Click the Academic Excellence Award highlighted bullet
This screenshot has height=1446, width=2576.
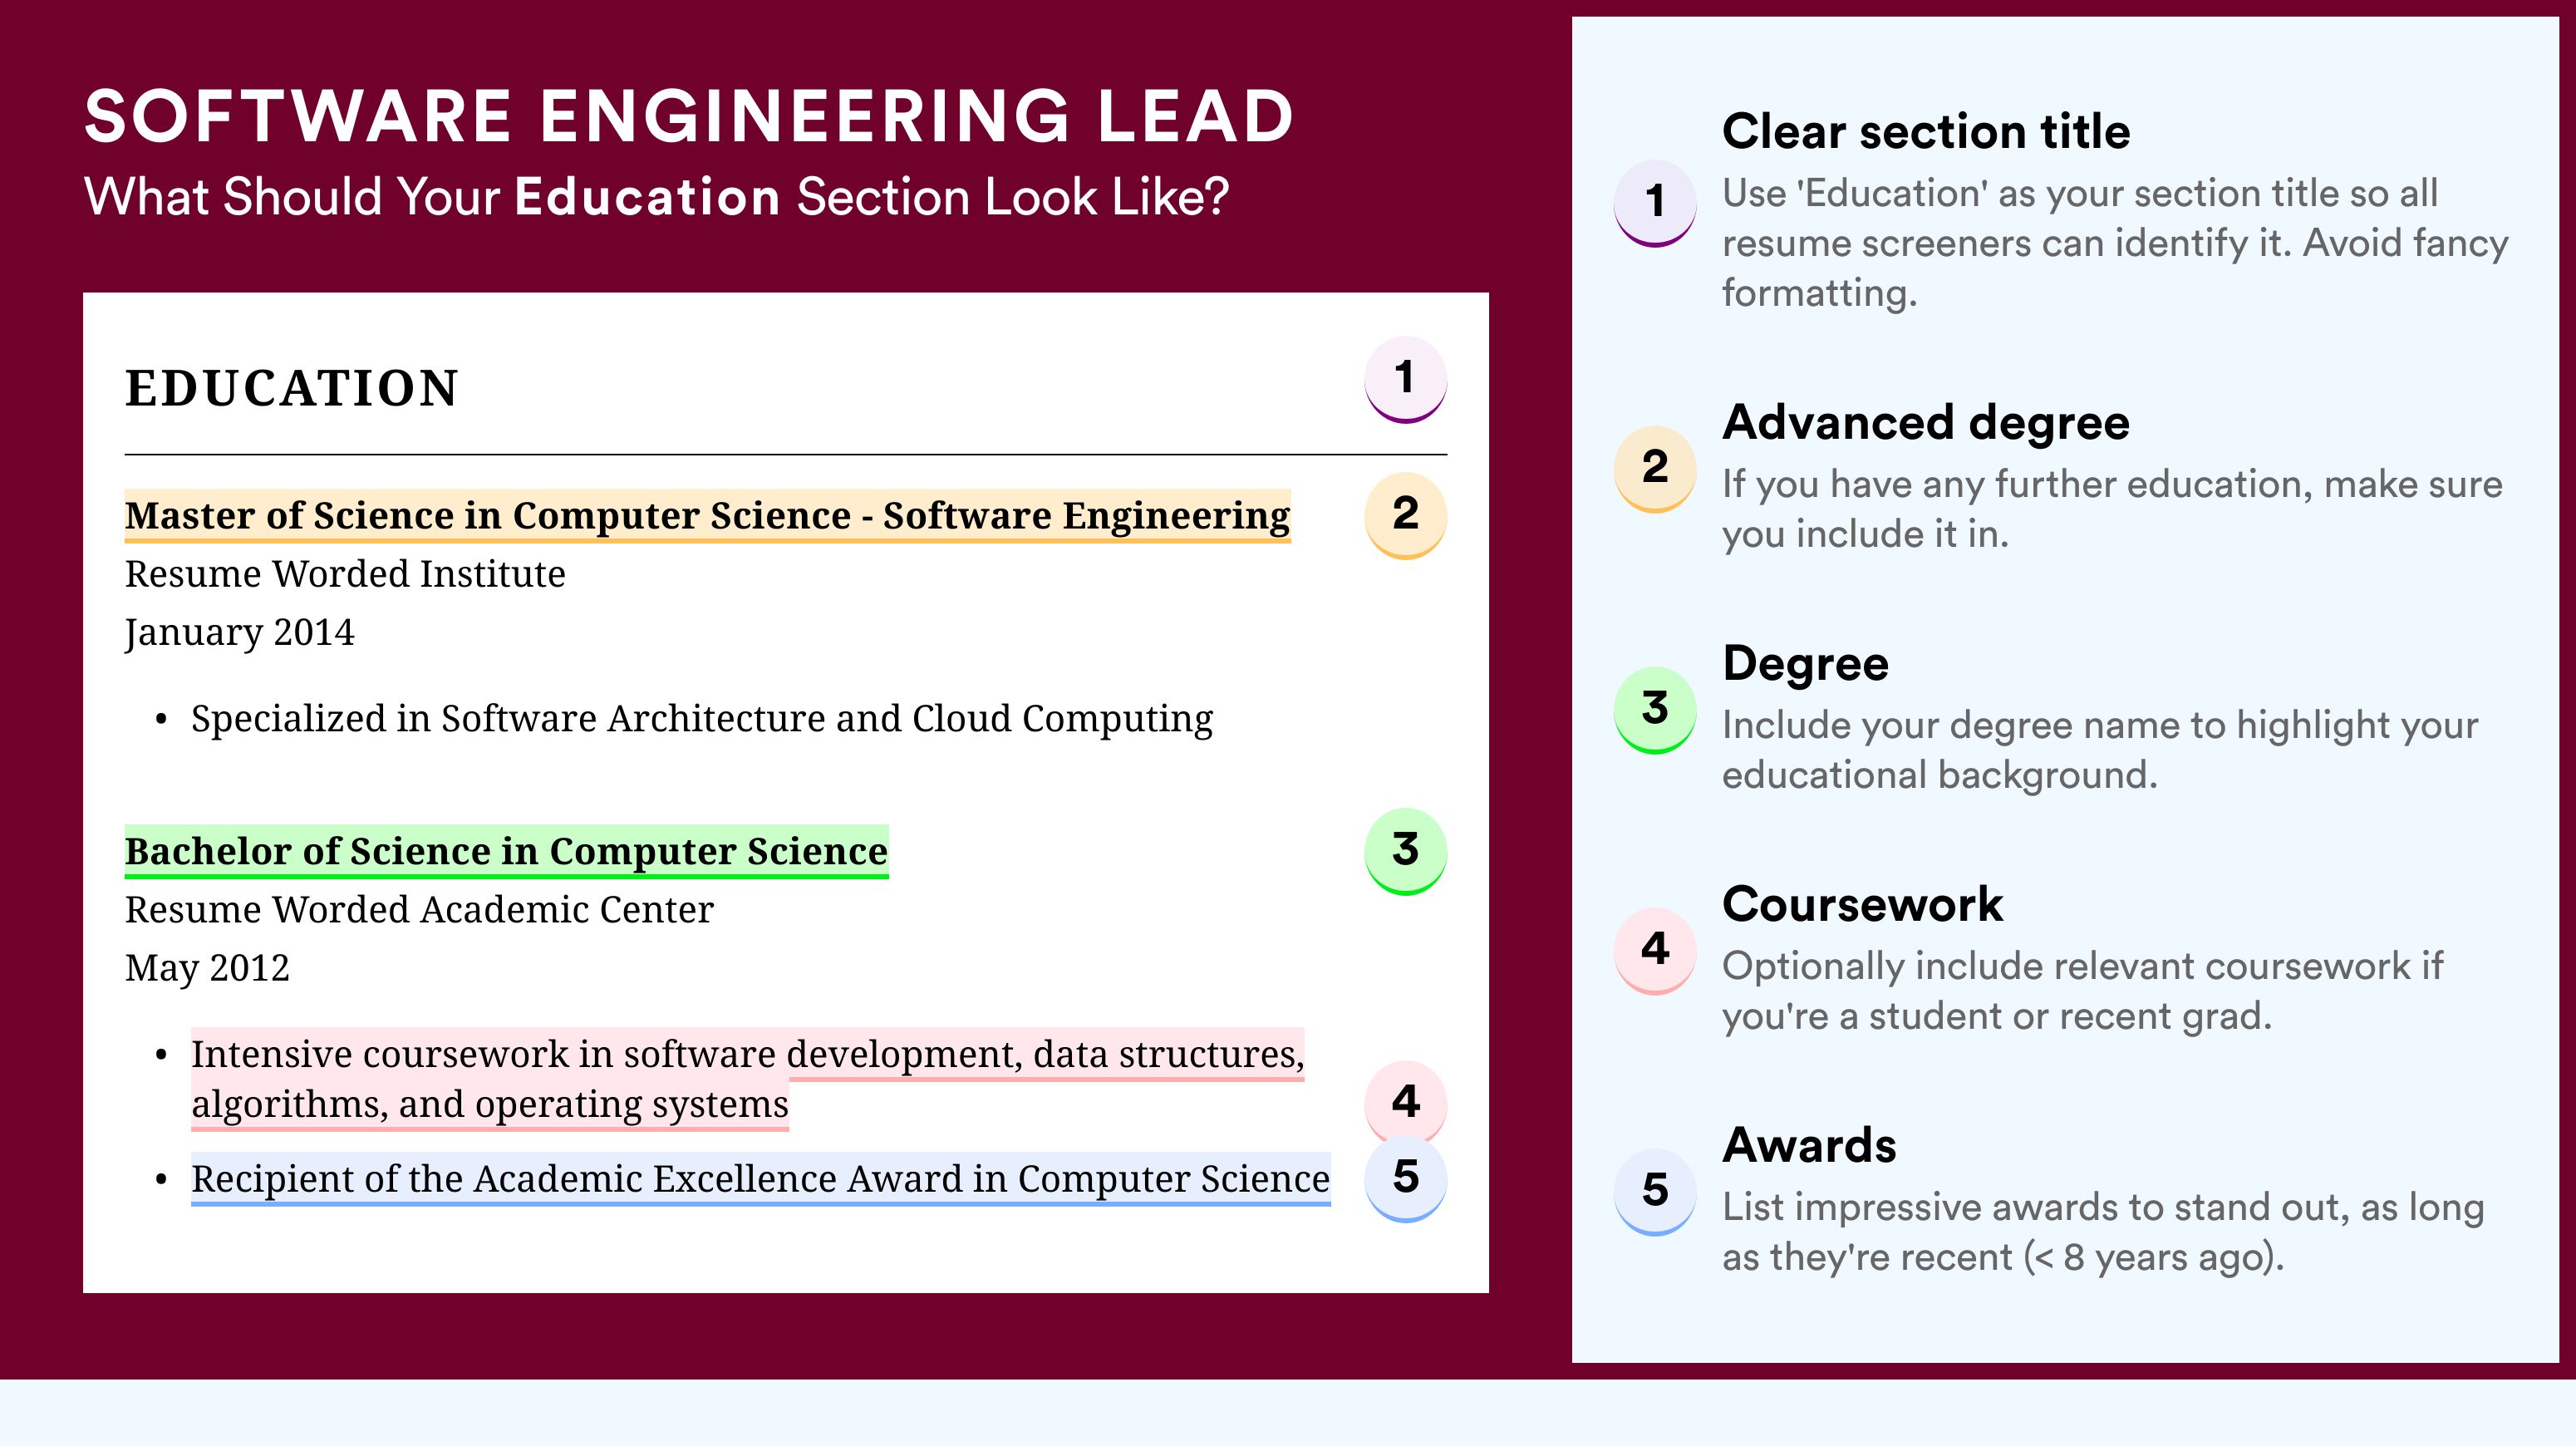coord(761,1179)
